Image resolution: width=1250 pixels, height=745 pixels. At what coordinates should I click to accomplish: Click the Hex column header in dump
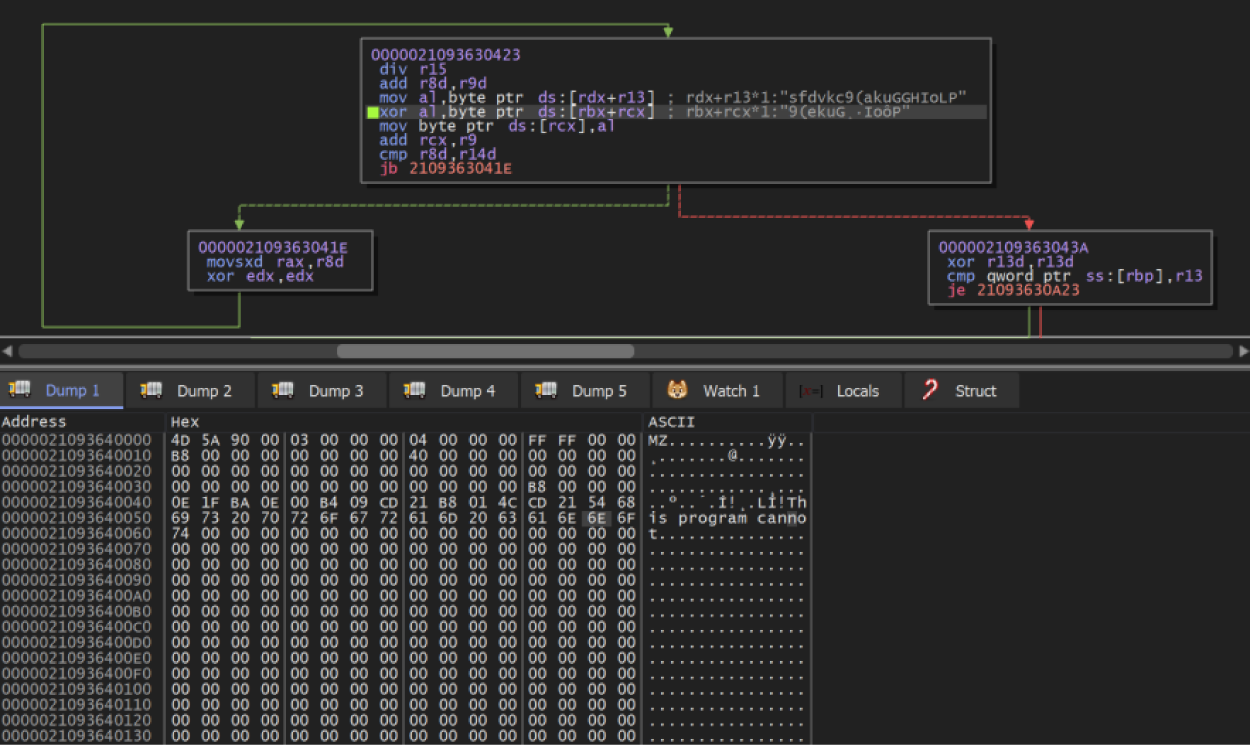tap(185, 422)
